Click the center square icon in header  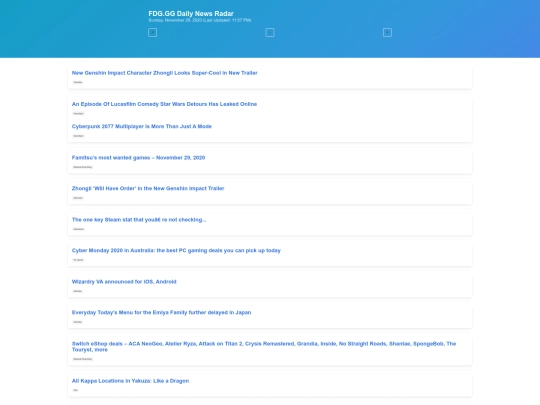pos(270,33)
